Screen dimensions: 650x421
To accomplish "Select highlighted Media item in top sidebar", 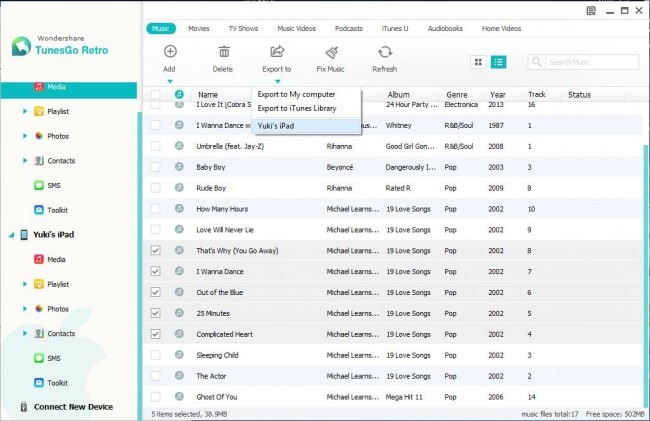I will pos(69,90).
